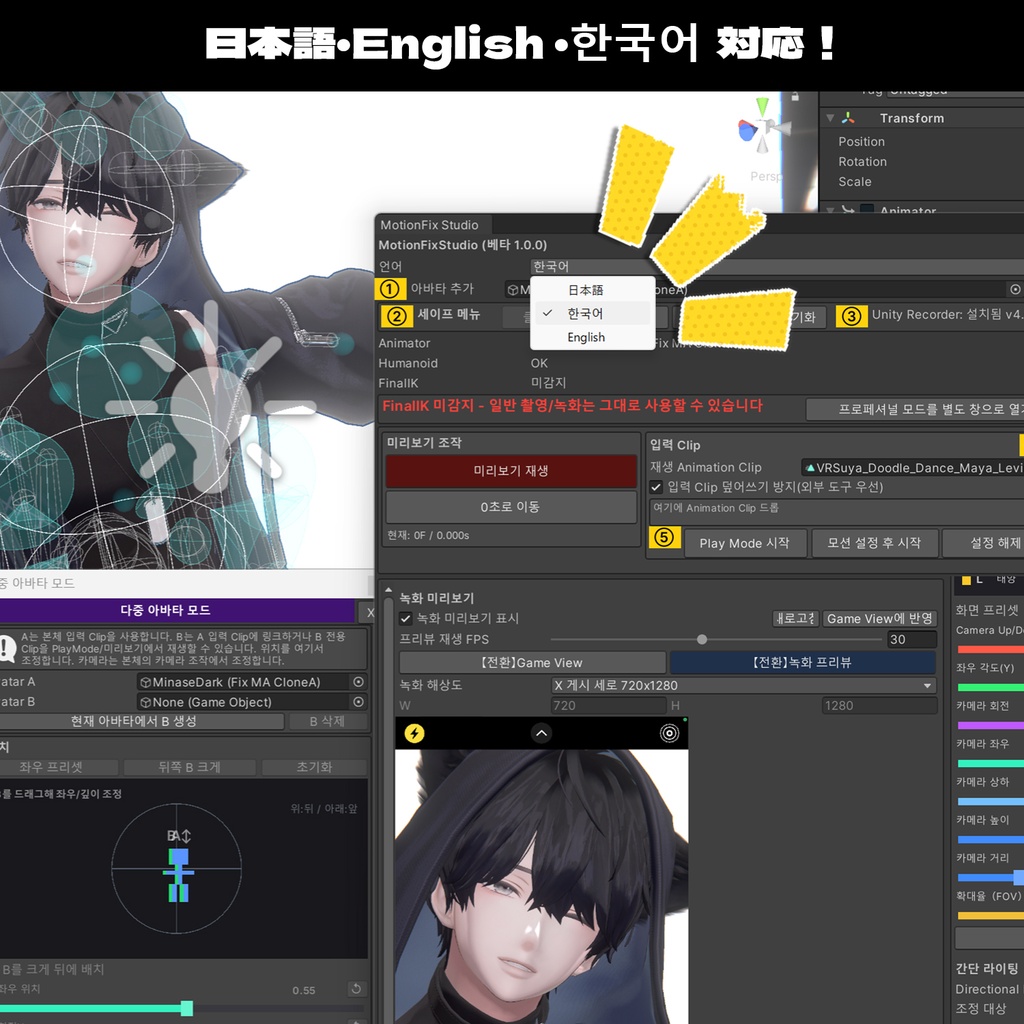Click the Position row in Transform
Image resolution: width=1024 pixels, height=1024 pixels.
[861, 142]
